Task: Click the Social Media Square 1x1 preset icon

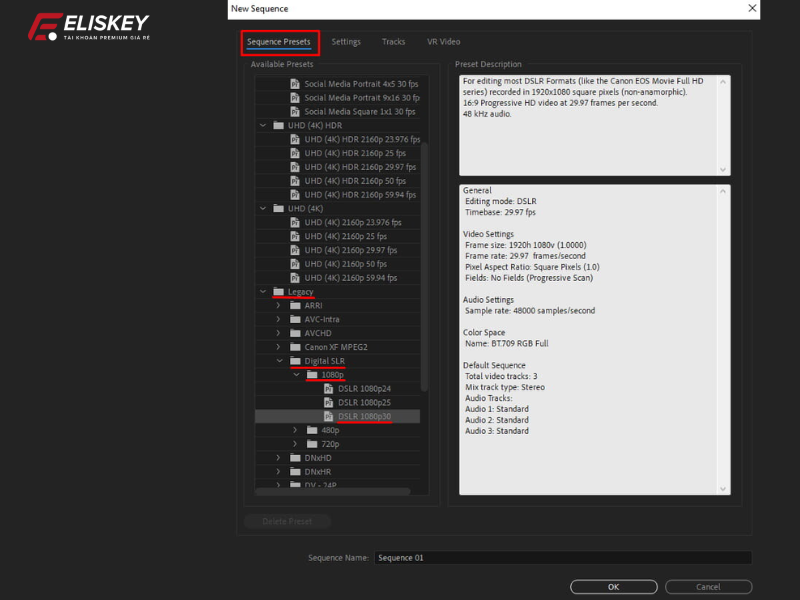Action: pyautogui.click(x=295, y=111)
